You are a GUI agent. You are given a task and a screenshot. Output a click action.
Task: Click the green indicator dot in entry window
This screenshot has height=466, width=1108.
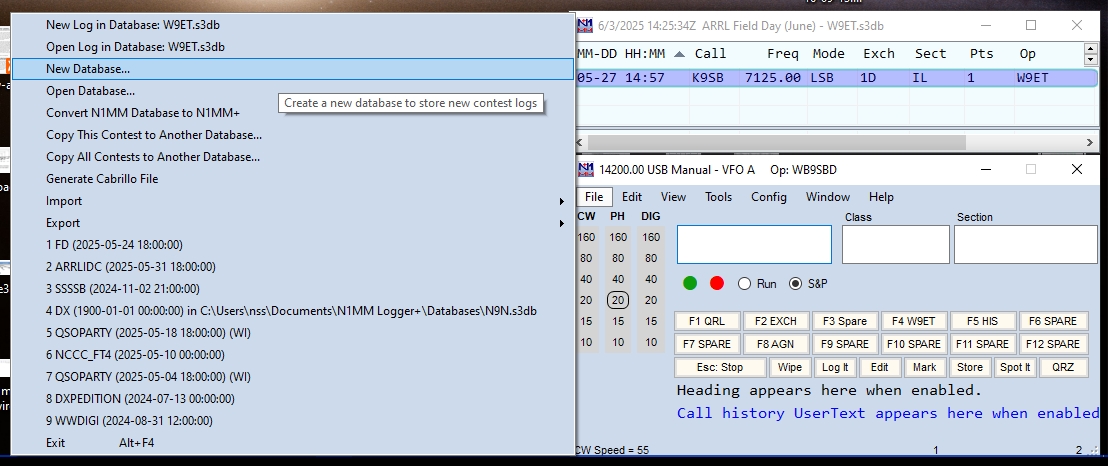pyautogui.click(x=690, y=283)
